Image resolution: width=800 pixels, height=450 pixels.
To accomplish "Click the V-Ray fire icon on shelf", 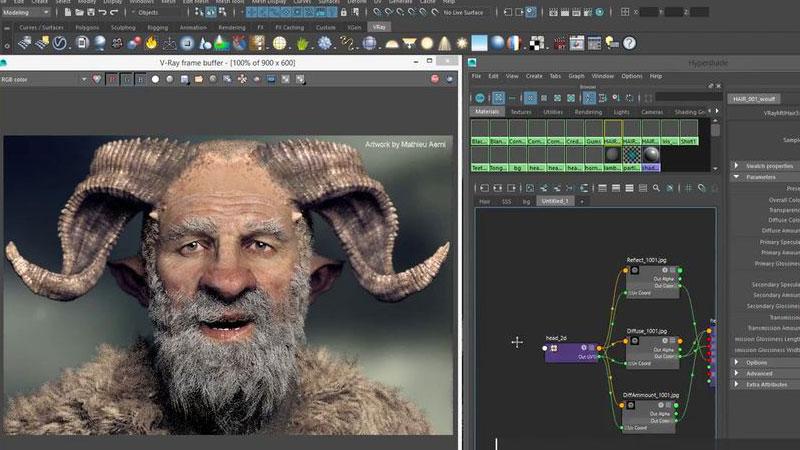I will click(x=151, y=43).
